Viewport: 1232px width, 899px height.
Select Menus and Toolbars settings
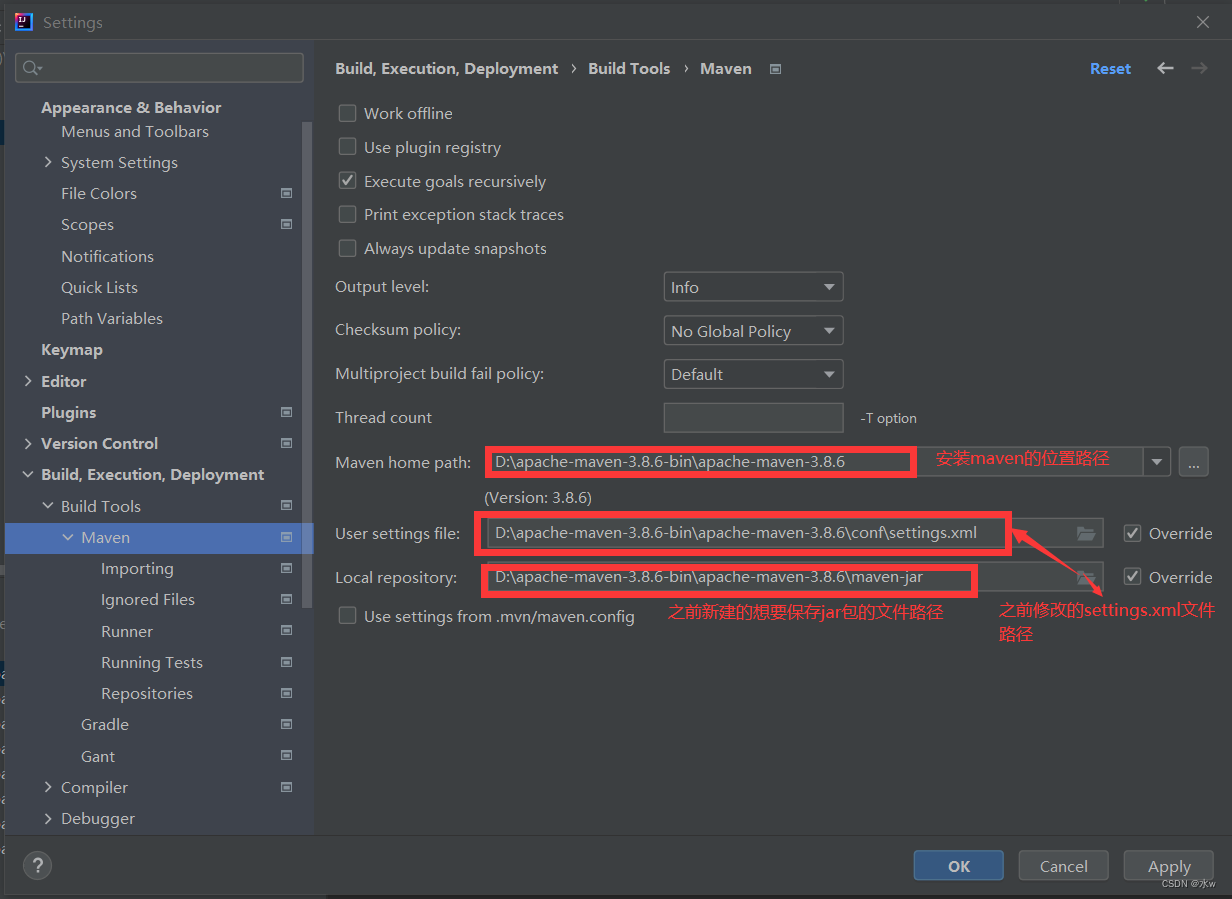point(135,131)
